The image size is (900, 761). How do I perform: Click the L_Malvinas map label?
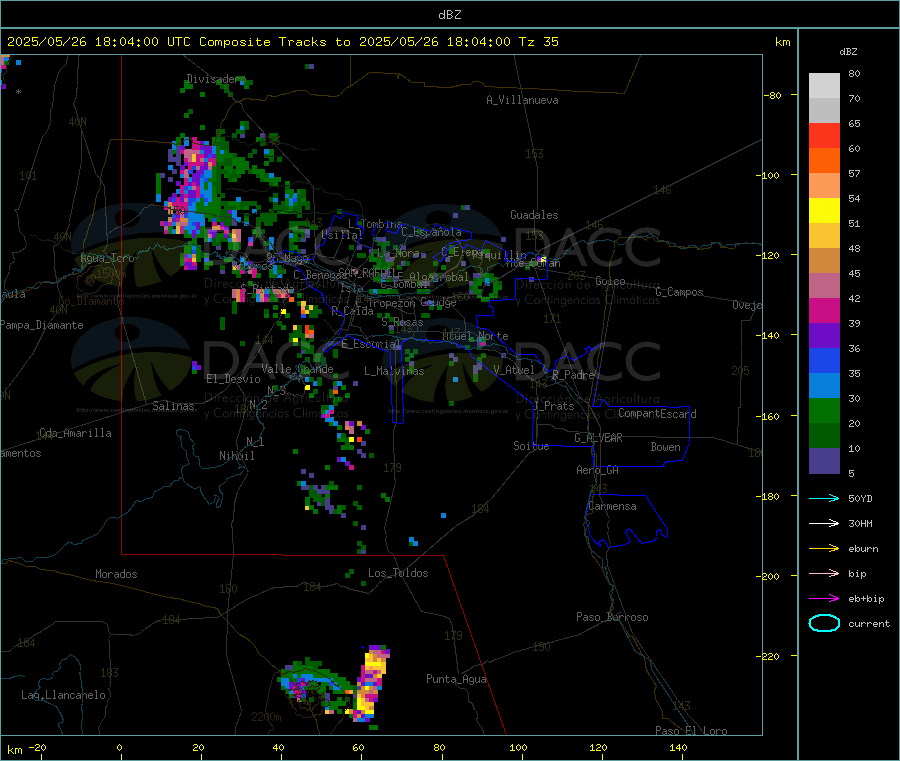point(394,371)
